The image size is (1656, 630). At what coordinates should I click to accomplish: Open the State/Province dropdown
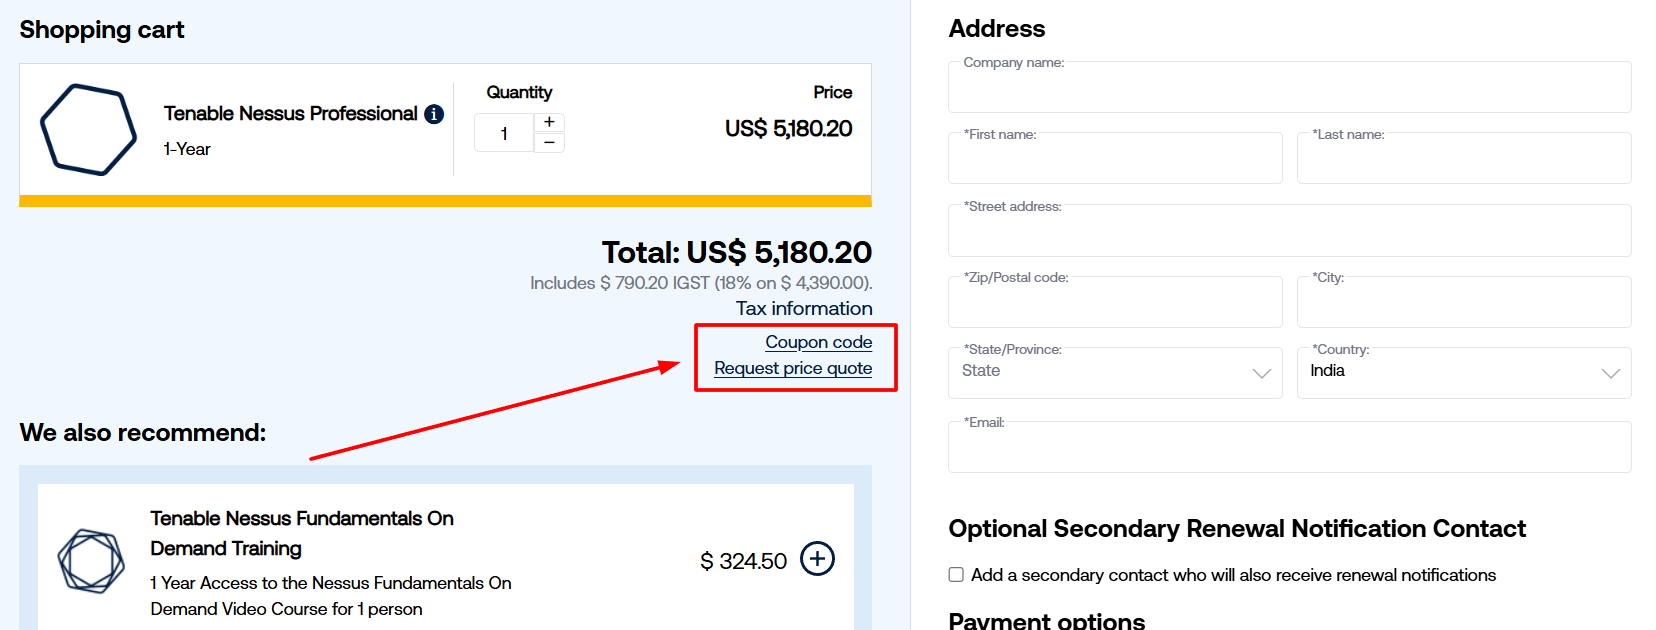pyautogui.click(x=1114, y=373)
